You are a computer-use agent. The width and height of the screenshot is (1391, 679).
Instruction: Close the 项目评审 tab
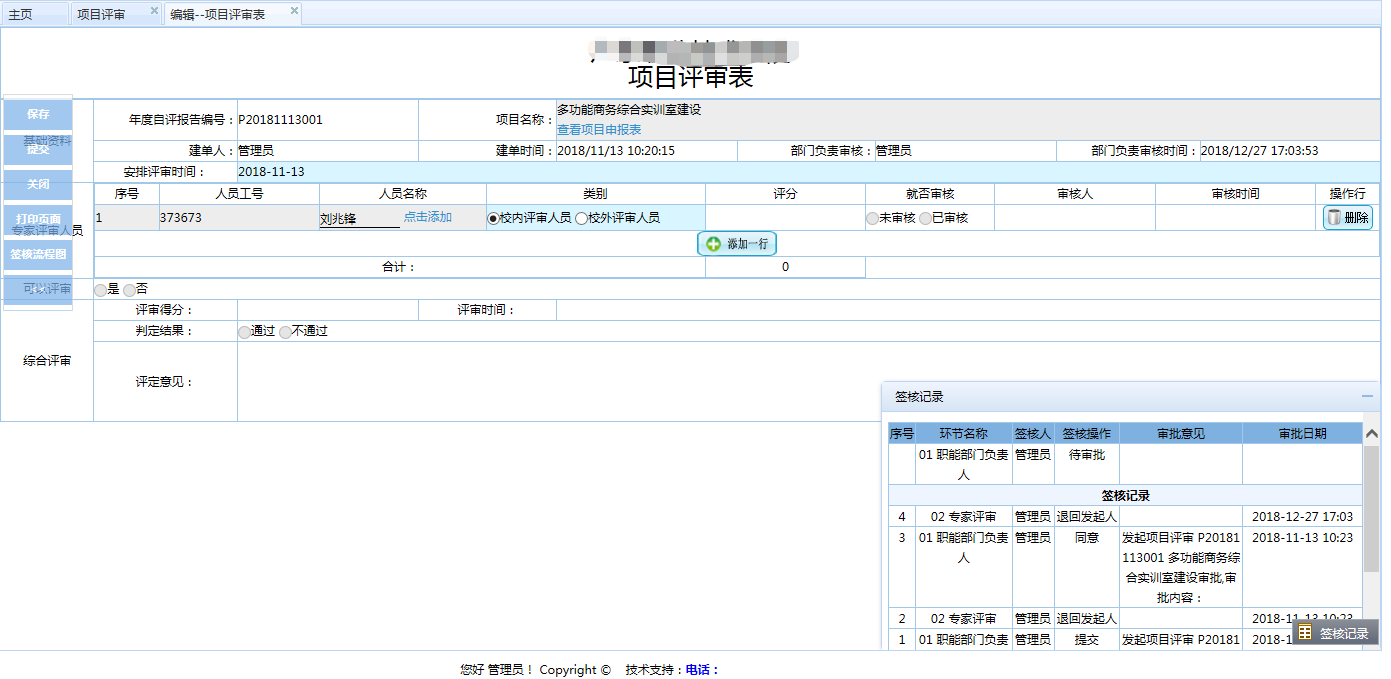(154, 11)
